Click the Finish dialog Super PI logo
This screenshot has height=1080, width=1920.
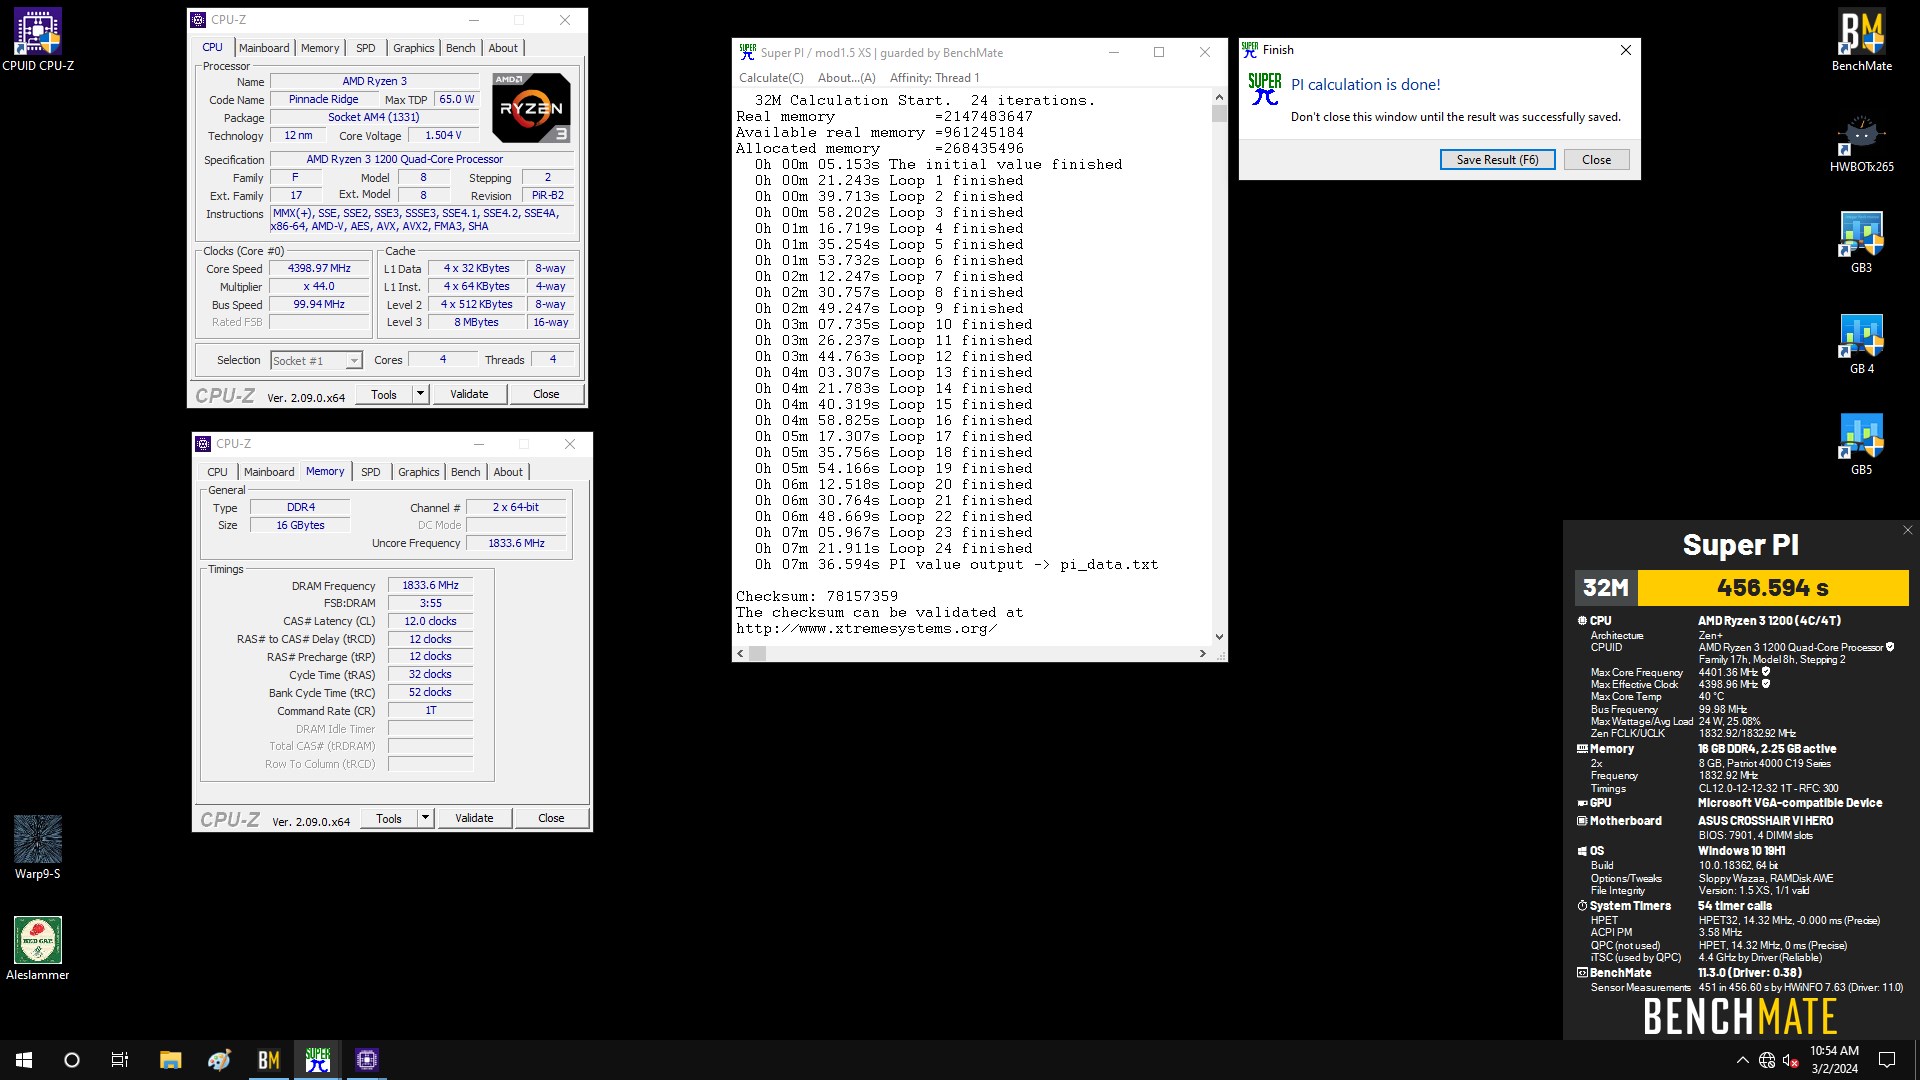coord(1265,90)
